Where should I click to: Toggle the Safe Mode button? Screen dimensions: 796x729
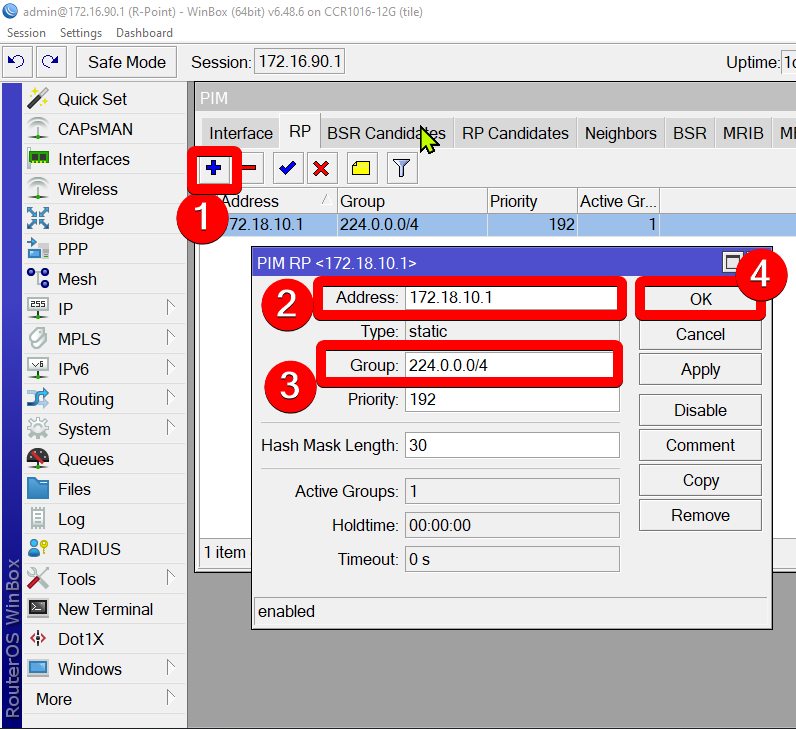click(x=126, y=62)
